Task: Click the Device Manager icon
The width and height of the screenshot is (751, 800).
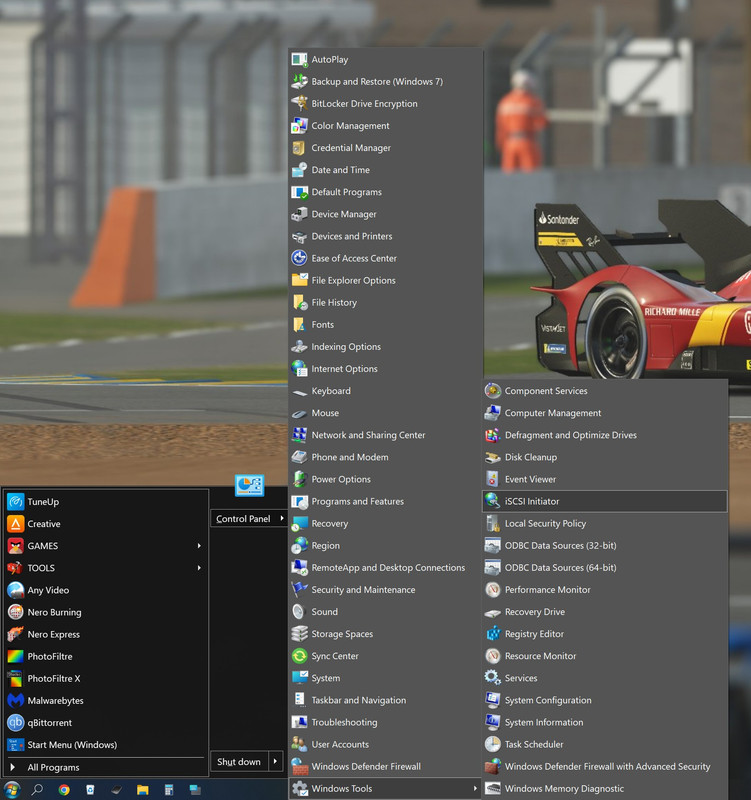Action: click(x=299, y=214)
